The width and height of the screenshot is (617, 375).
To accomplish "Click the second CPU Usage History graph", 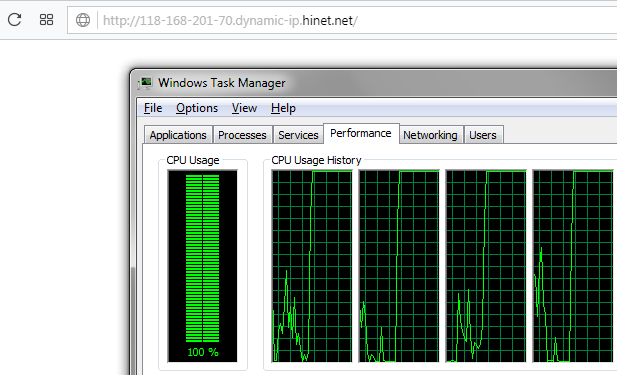I will [399, 266].
